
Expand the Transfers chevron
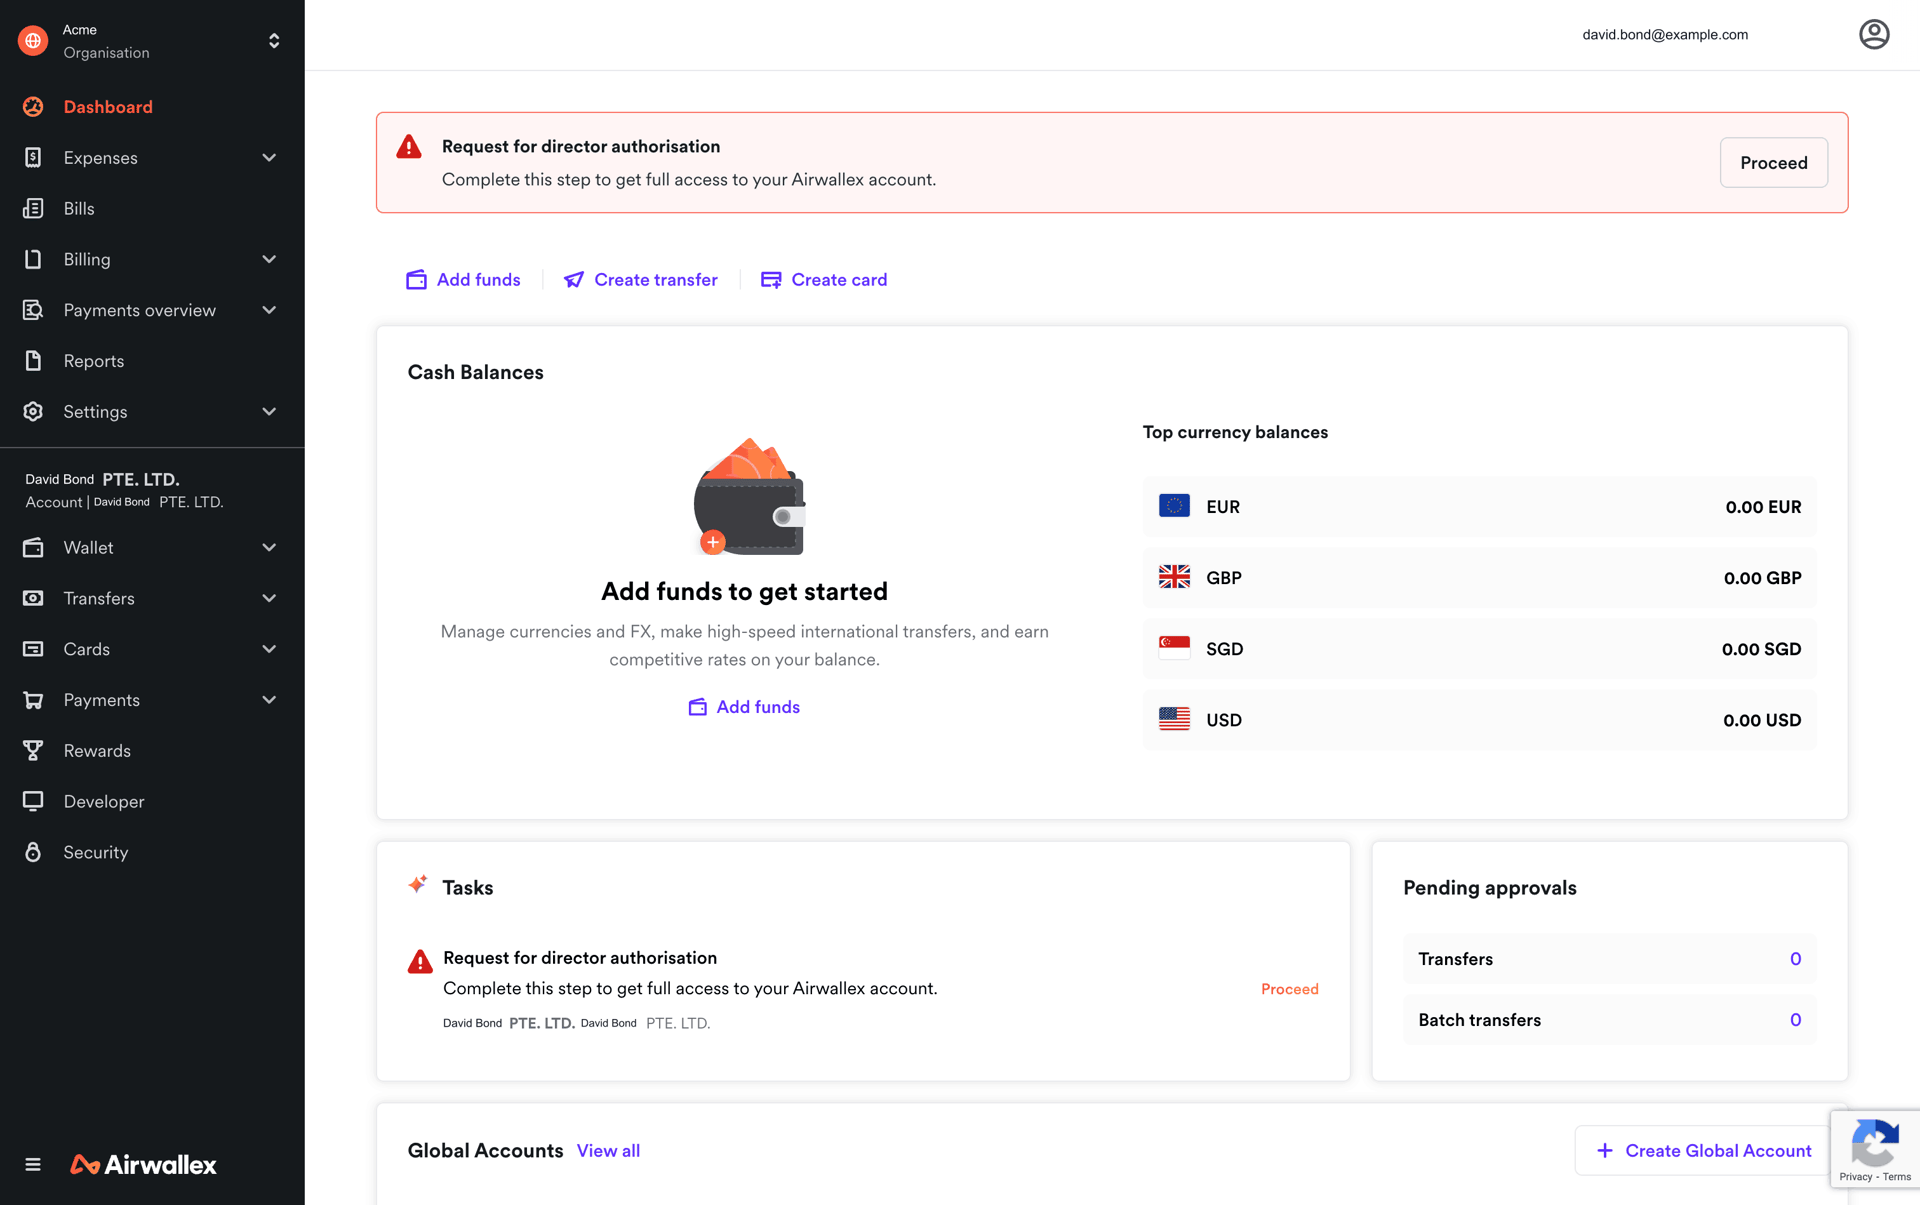coord(269,598)
